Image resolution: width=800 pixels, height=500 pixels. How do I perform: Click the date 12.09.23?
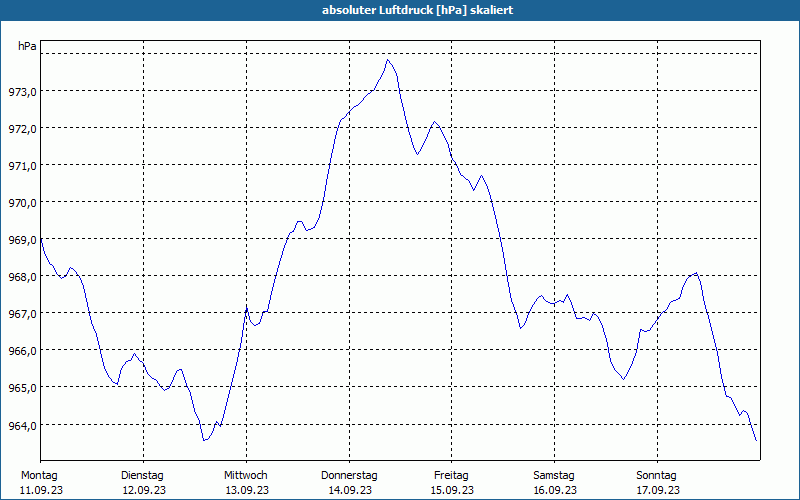click(x=144, y=490)
